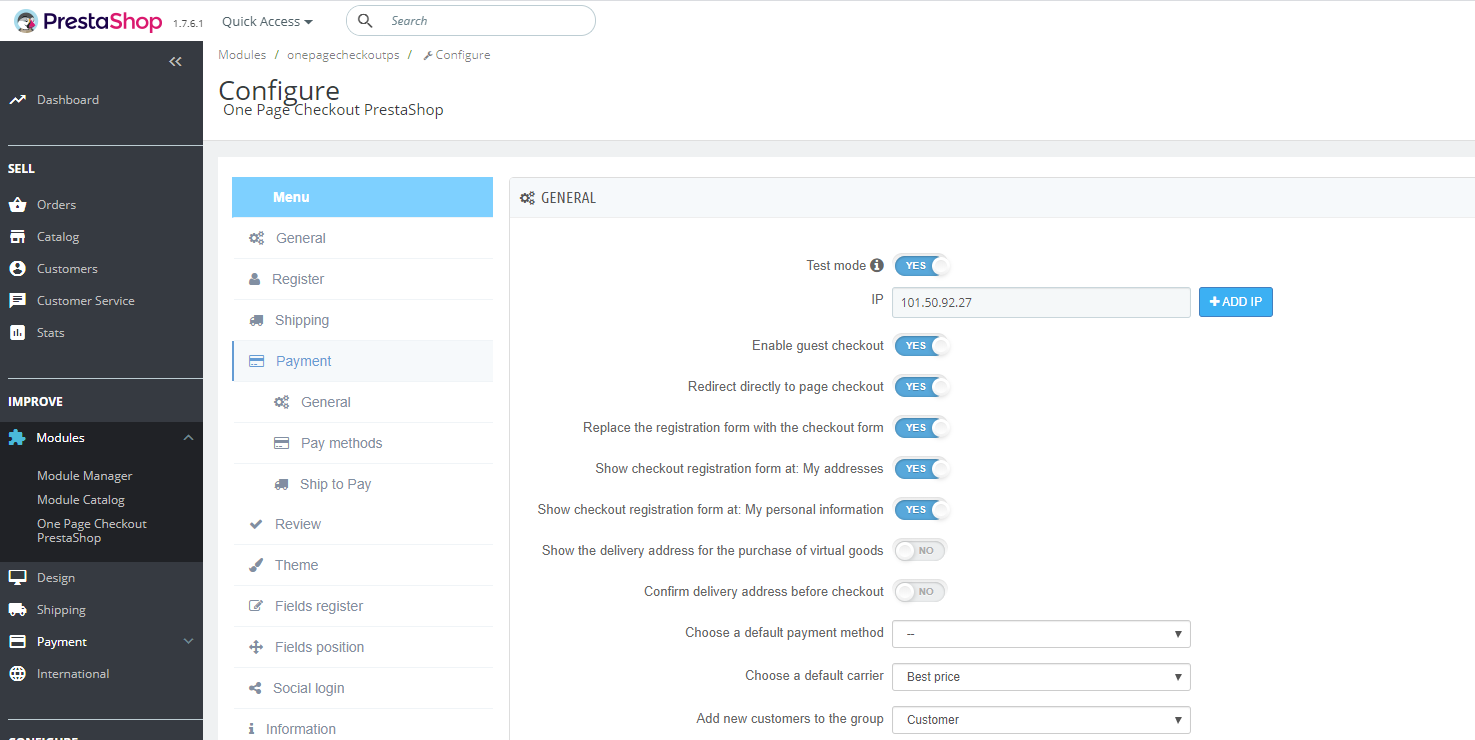Toggle Show registration form at My personal information
This screenshot has height=740, width=1475.
click(x=920, y=510)
